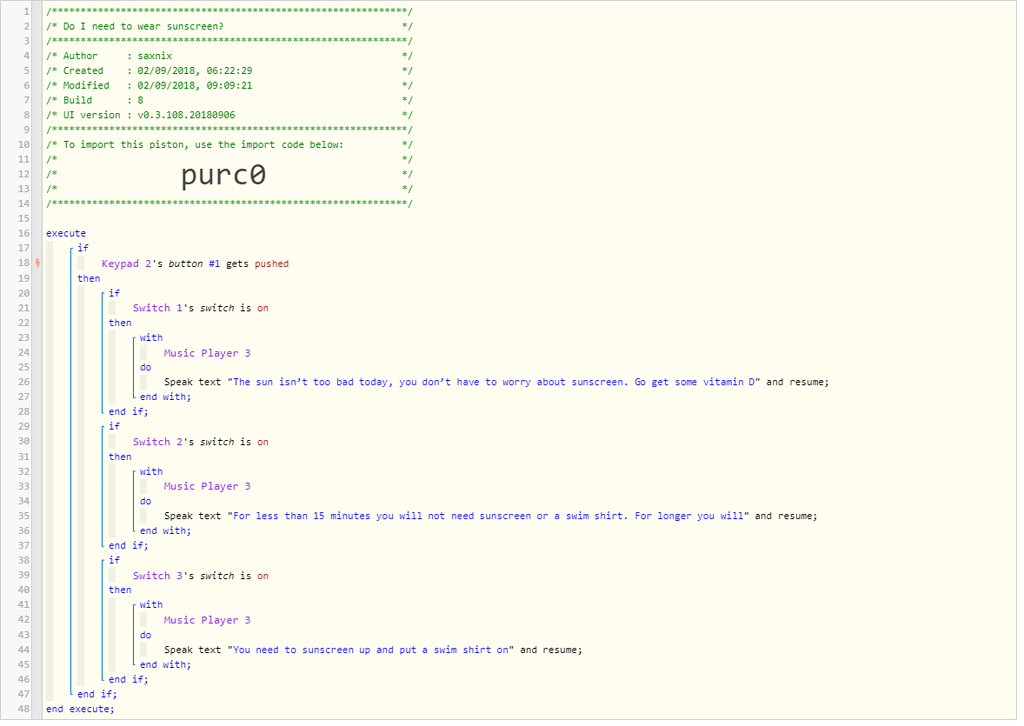
Task: Click the "on" value in Switch 1 condition
Action: coord(262,307)
